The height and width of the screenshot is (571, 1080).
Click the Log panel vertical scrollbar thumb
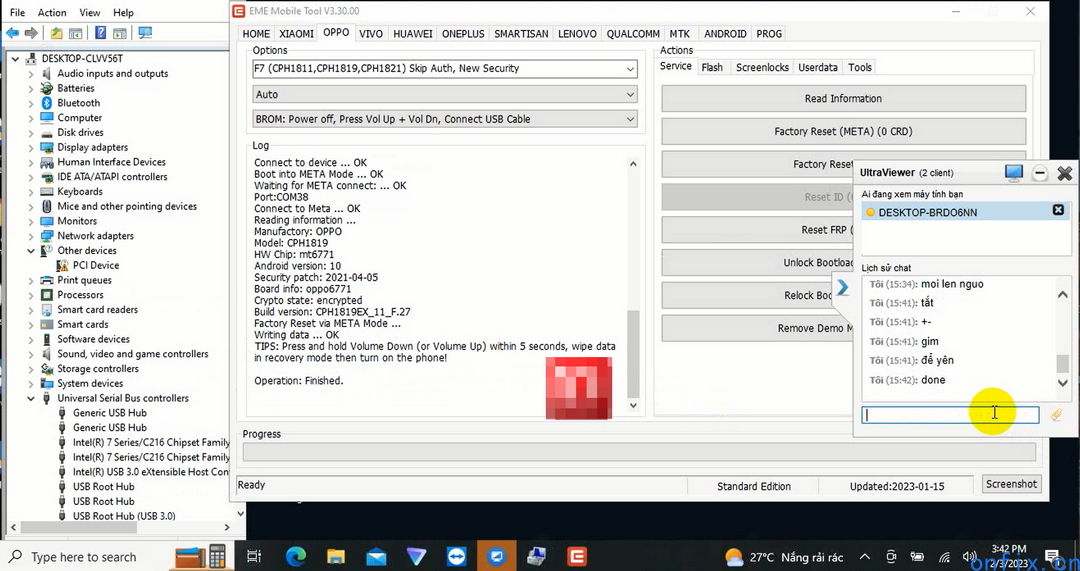634,354
